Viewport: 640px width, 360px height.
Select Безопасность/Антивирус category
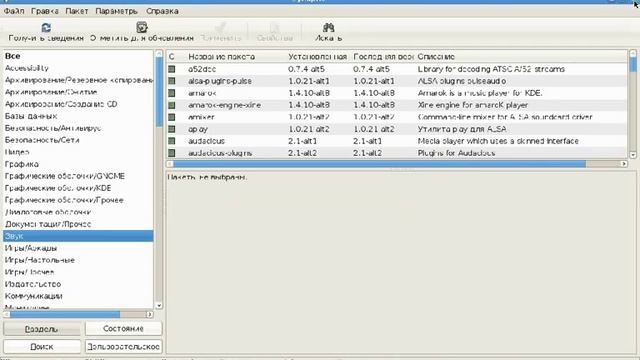pos(78,128)
